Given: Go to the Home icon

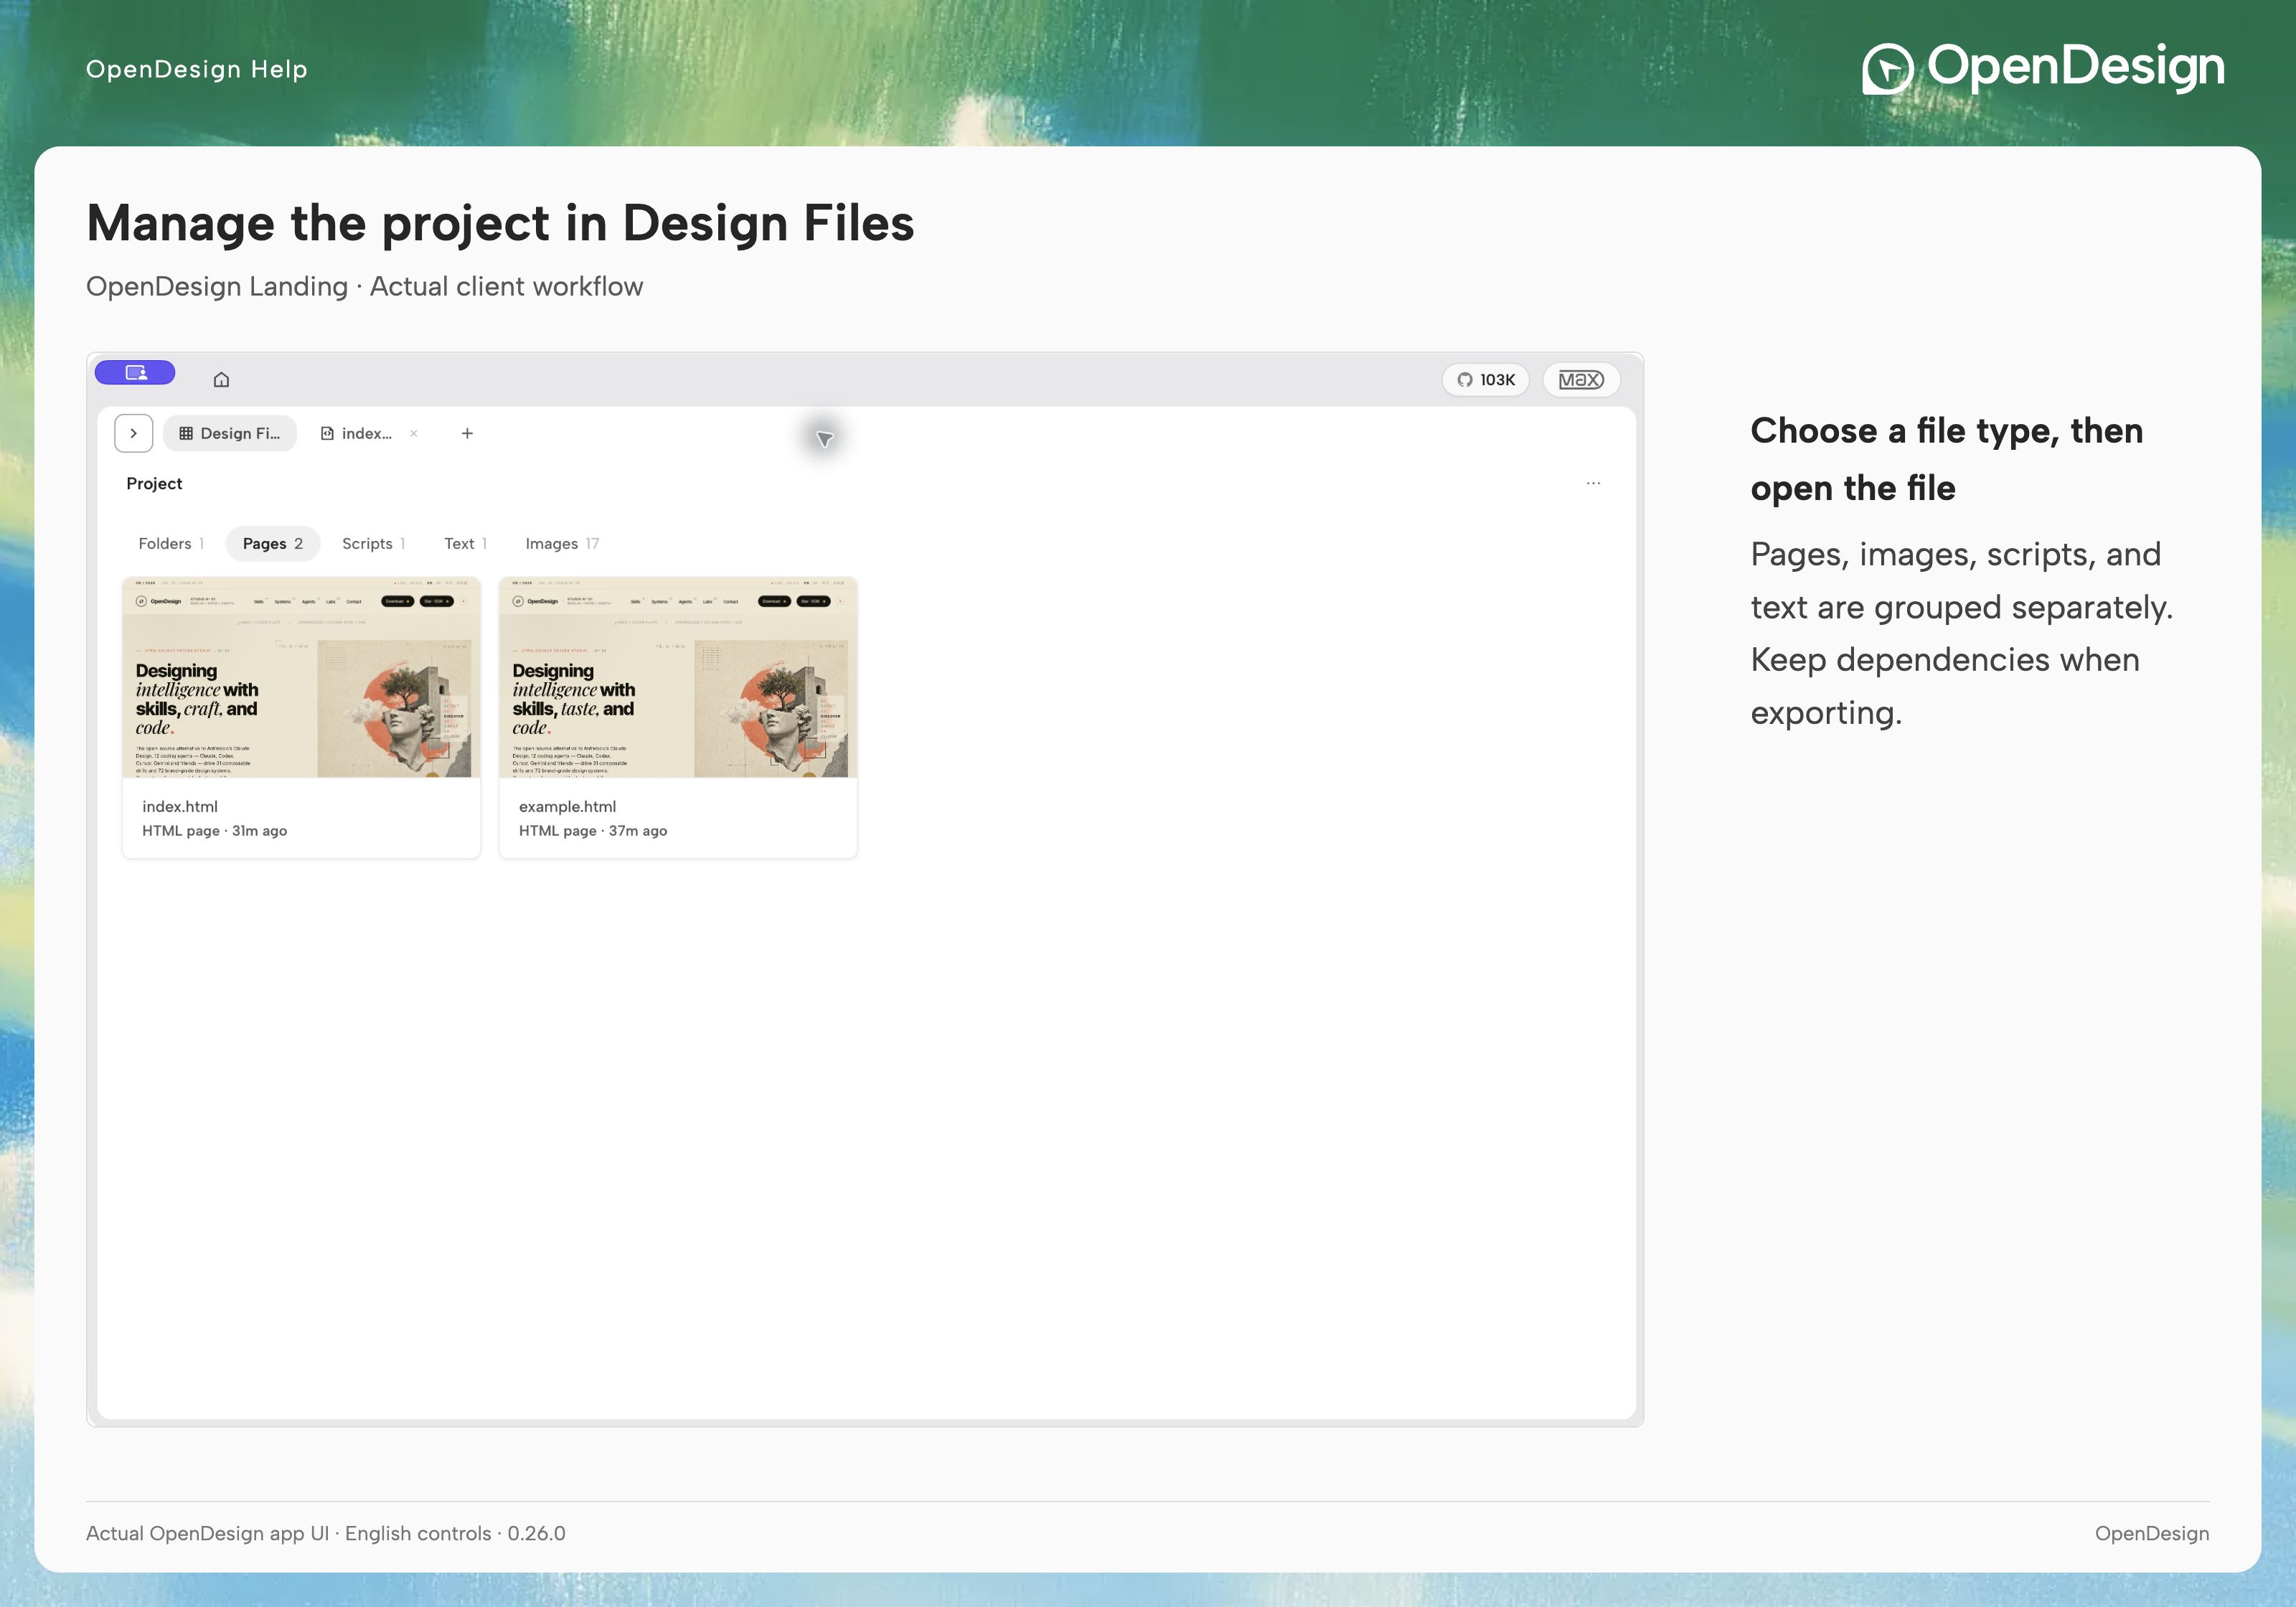Looking at the screenshot, I should pos(222,379).
